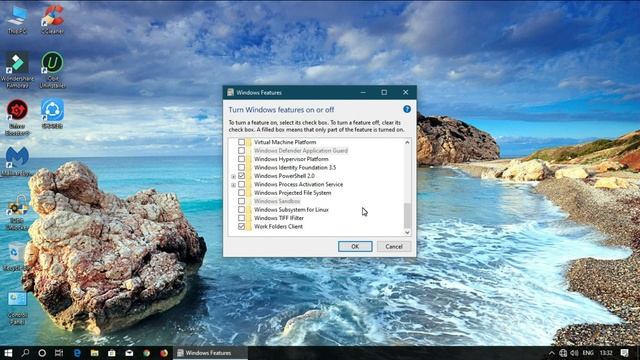Viewport: 640px width, 360px height.
Task: Open ENG language indicator in tray
Action: (x=588, y=353)
